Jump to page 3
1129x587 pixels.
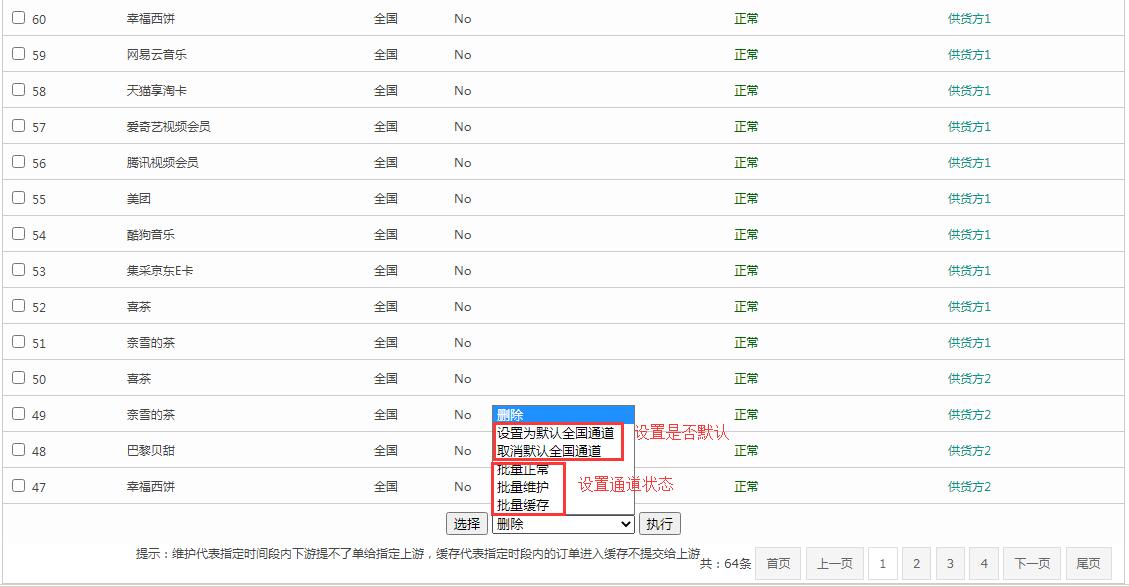point(950,563)
